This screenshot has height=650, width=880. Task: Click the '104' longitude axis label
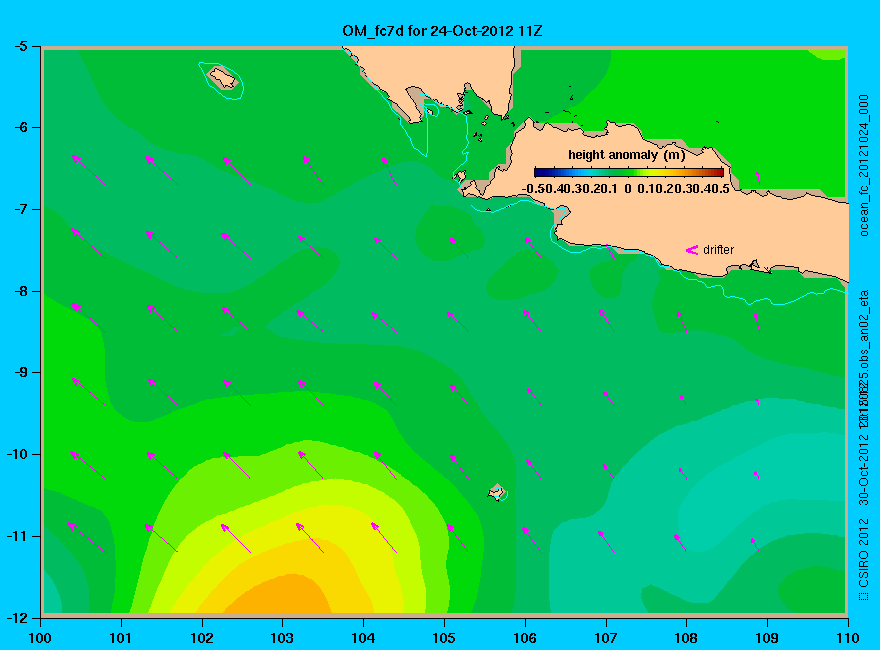tap(363, 638)
